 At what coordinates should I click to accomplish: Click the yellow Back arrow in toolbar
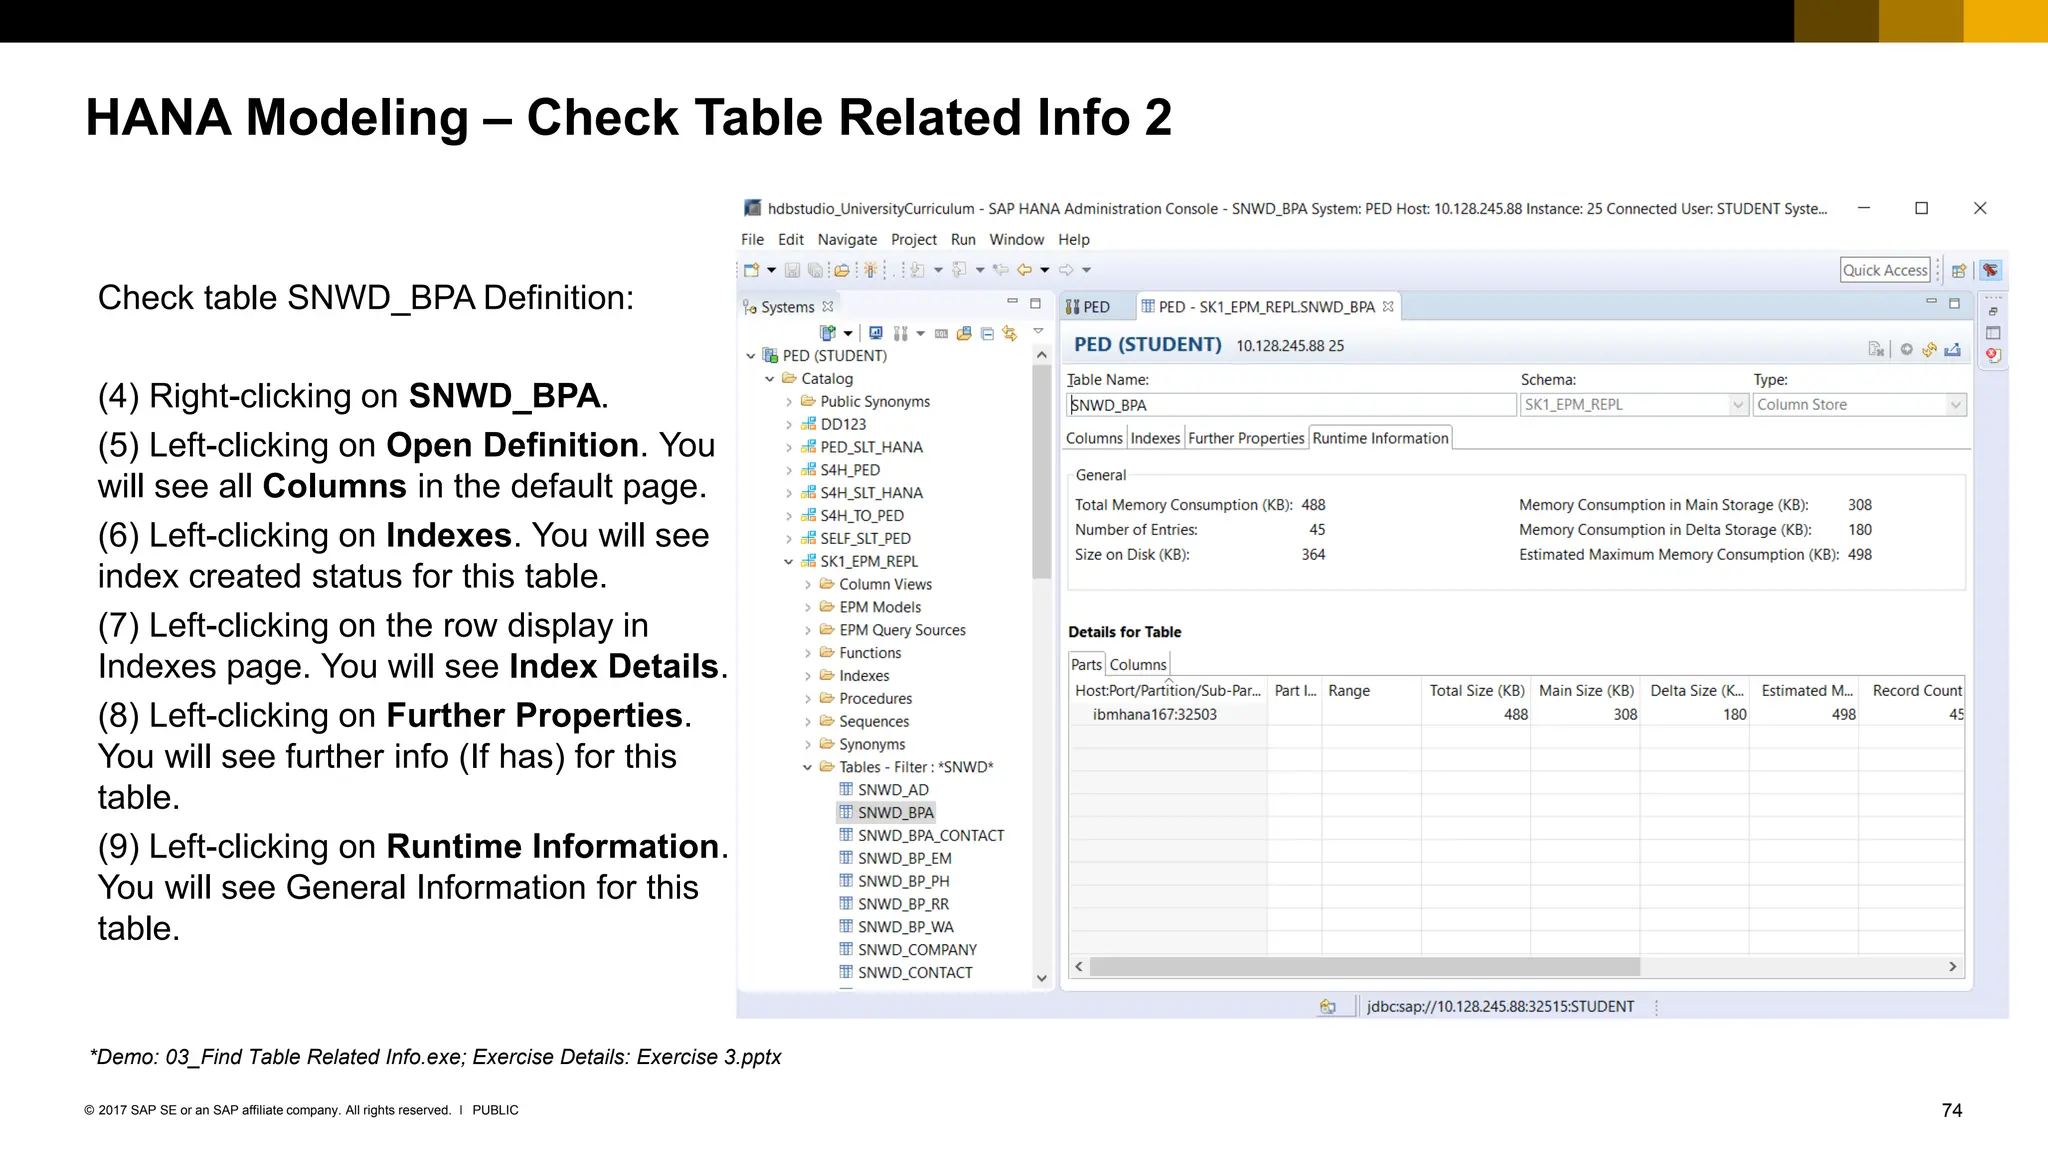(x=1024, y=270)
